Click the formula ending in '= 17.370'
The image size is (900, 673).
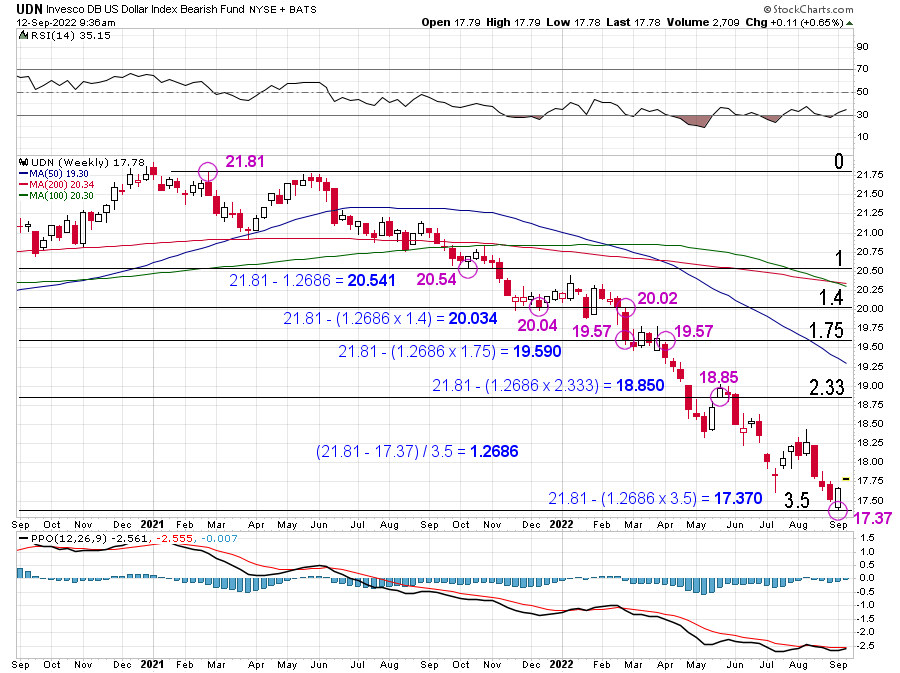click(x=655, y=498)
